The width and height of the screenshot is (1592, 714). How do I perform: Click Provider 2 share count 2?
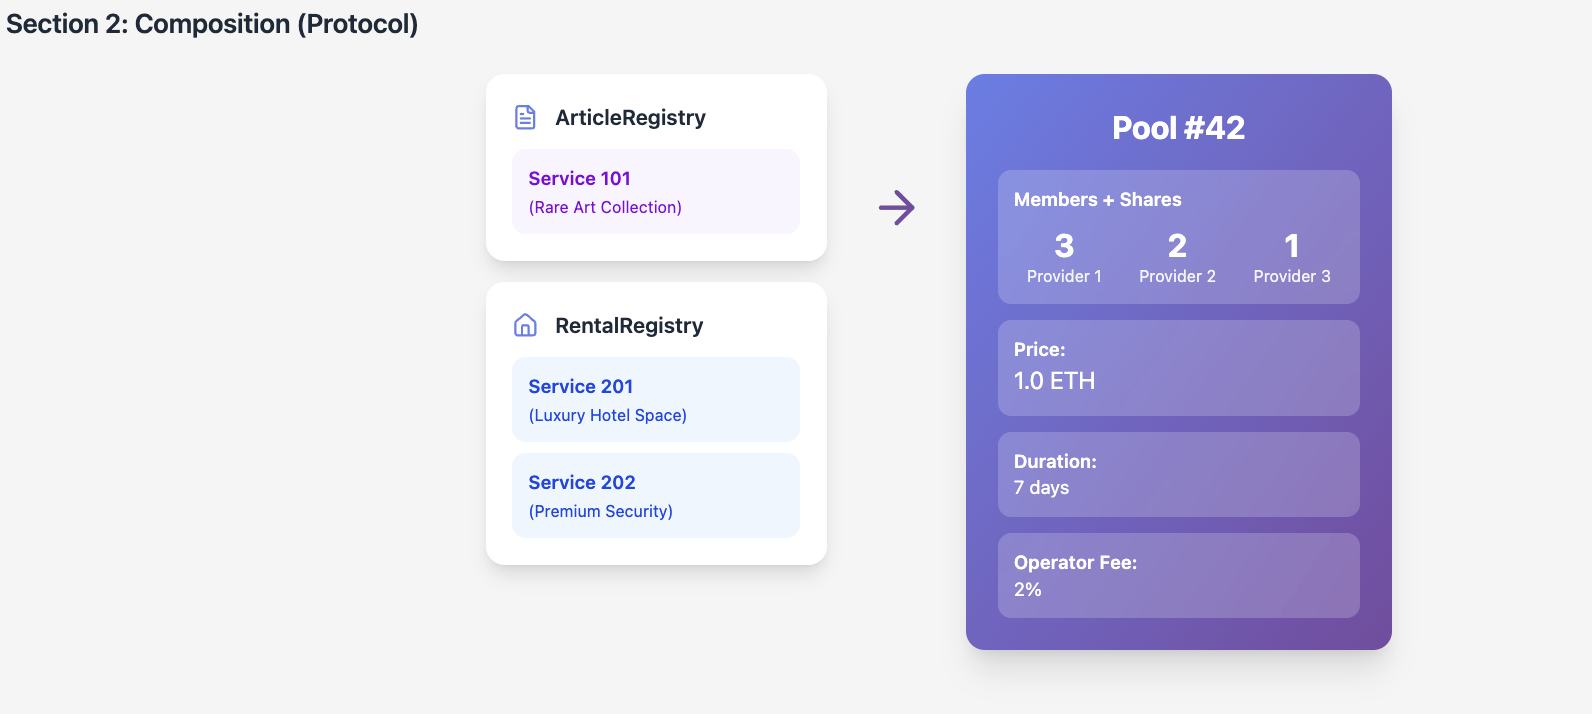pyautogui.click(x=1177, y=246)
